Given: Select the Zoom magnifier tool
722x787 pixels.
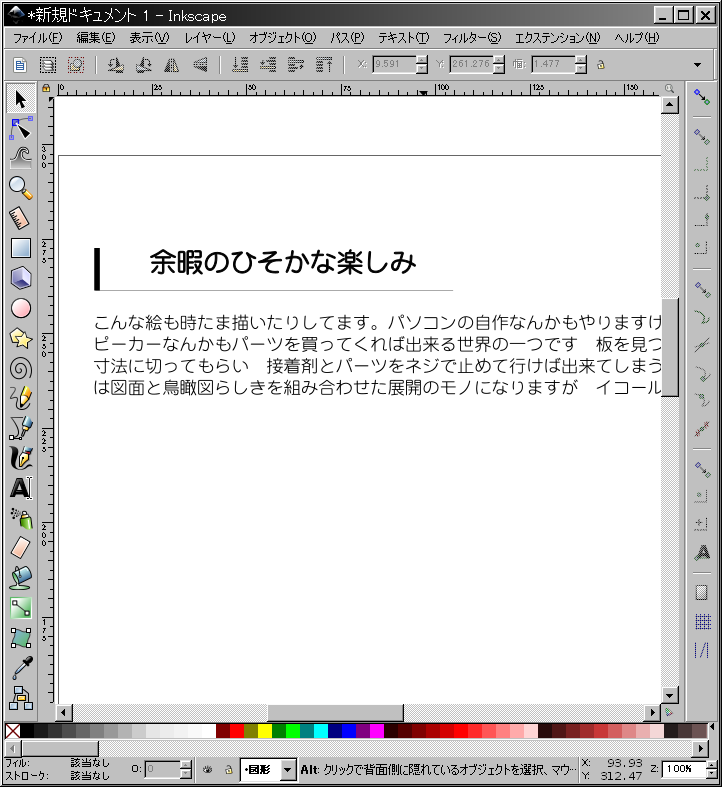Looking at the screenshot, I should pyautogui.click(x=21, y=188).
